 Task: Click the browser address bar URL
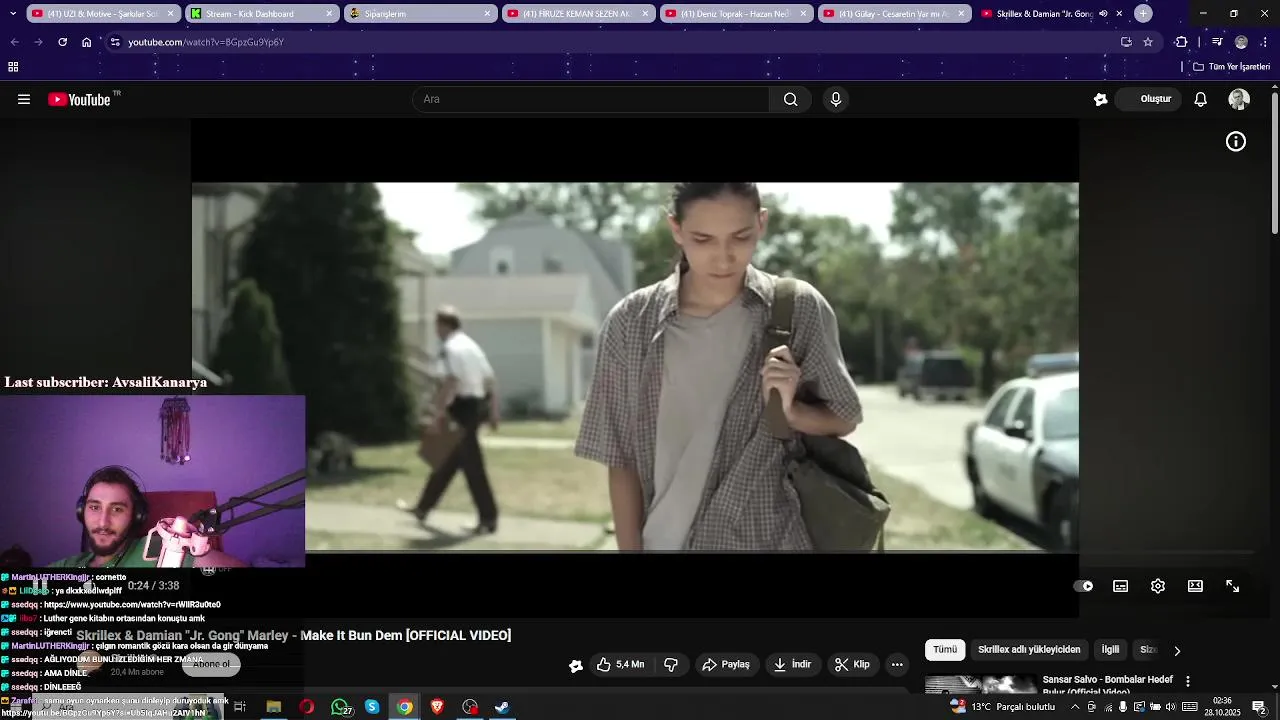click(206, 42)
